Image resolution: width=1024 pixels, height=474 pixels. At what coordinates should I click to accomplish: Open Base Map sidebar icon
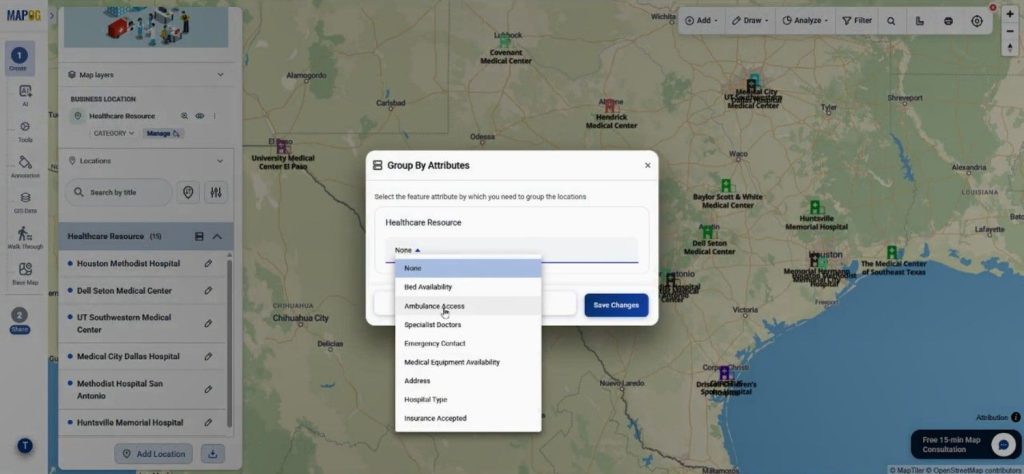point(25,274)
